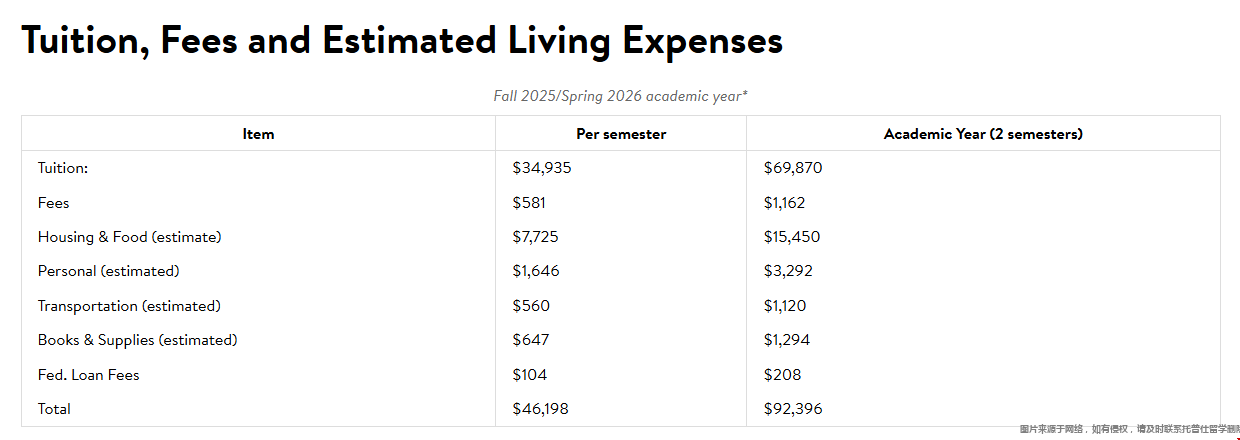Click the $1,120 transportation yearly value
This screenshot has width=1240, height=440.
pyautogui.click(x=785, y=306)
